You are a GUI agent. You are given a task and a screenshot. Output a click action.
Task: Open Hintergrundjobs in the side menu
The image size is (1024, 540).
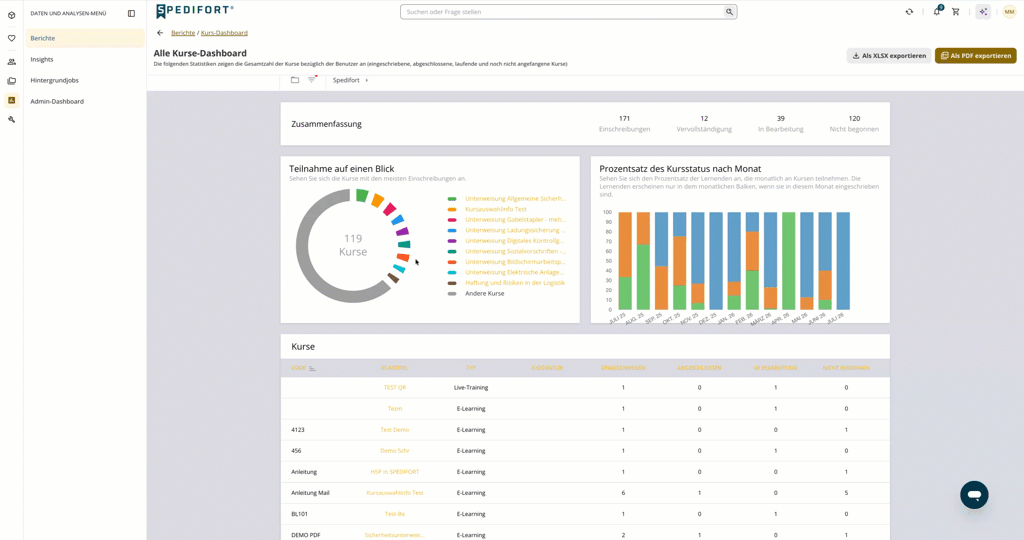(85, 80)
